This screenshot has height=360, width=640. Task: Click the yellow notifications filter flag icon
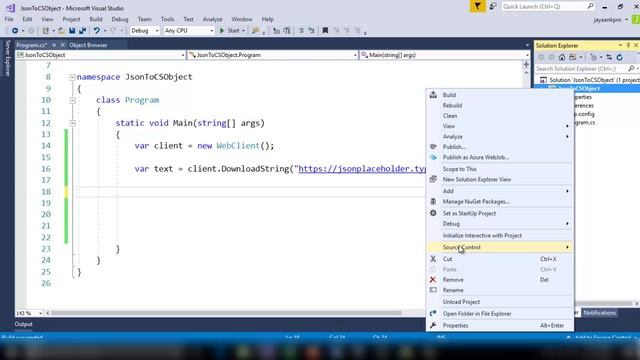(x=478, y=7)
